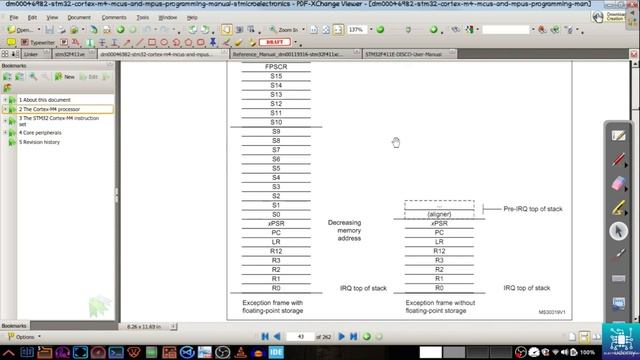Select bookmark 3 The STM32 Cortex-M4 instruction set
The height and width of the screenshot is (360, 640).
[x=59, y=121]
